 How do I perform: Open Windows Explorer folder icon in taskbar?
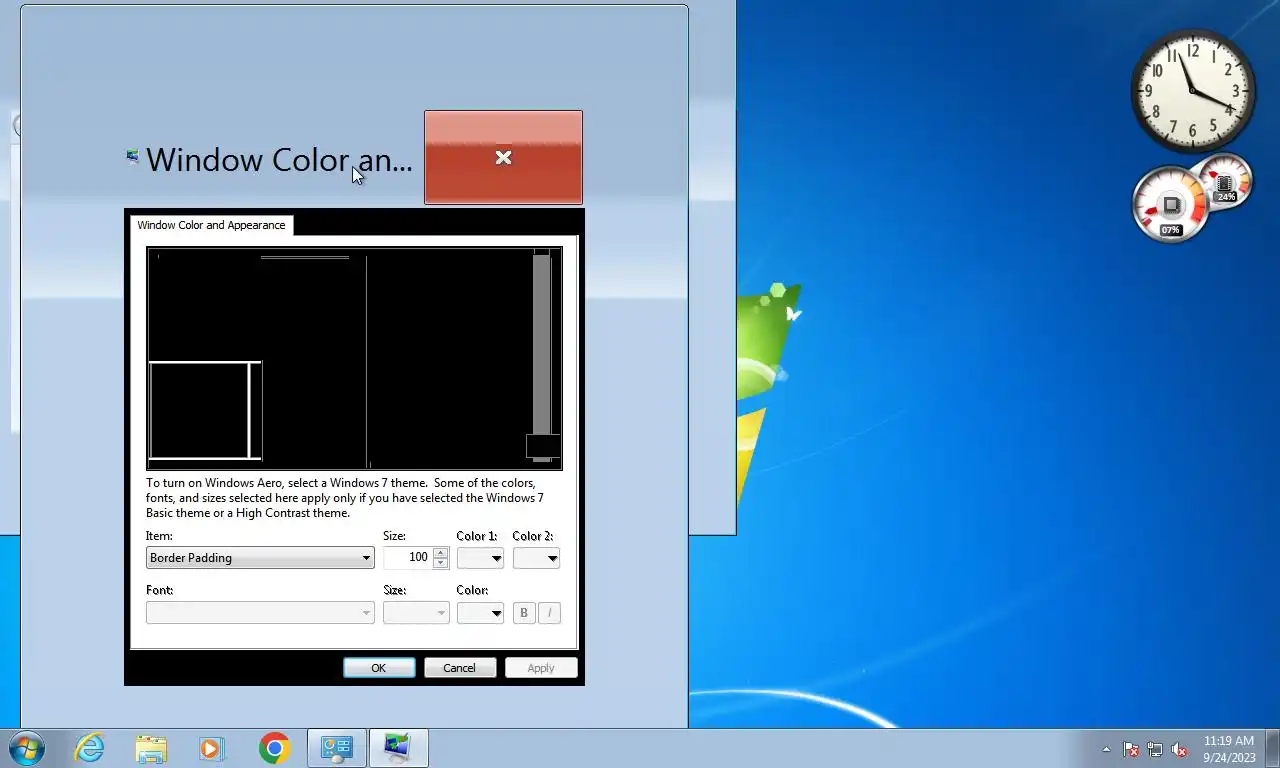(x=151, y=748)
